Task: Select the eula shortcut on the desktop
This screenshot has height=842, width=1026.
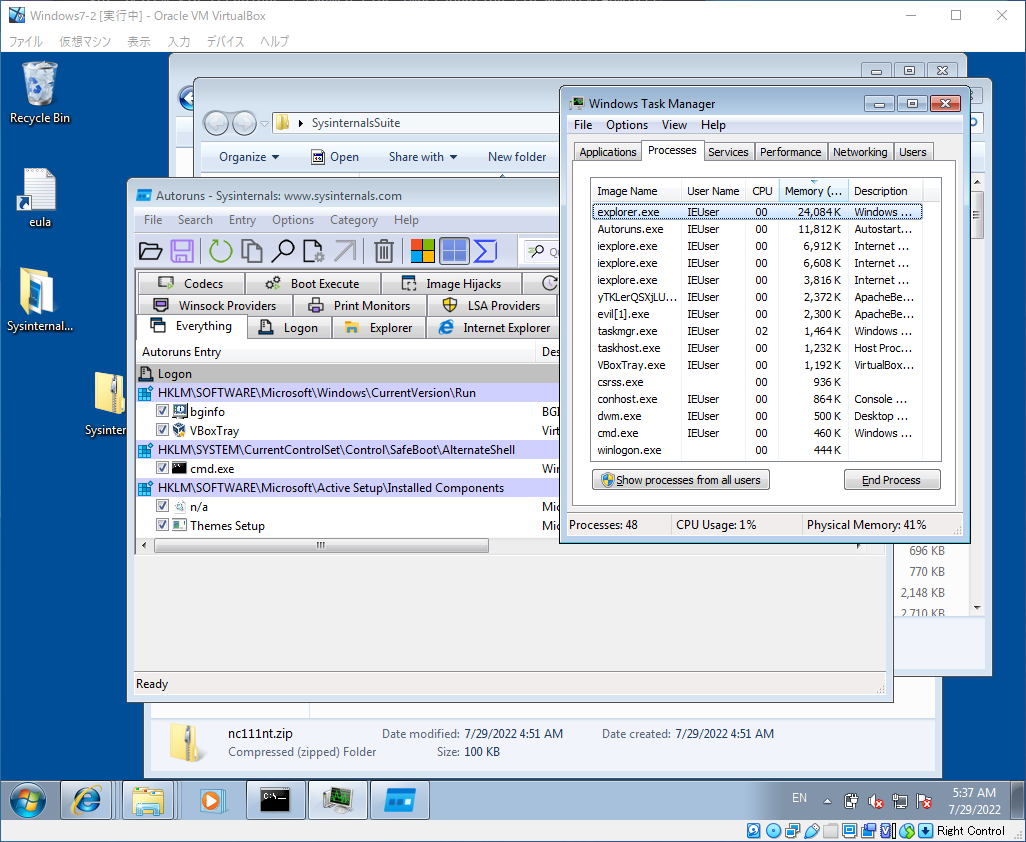Action: tap(39, 198)
